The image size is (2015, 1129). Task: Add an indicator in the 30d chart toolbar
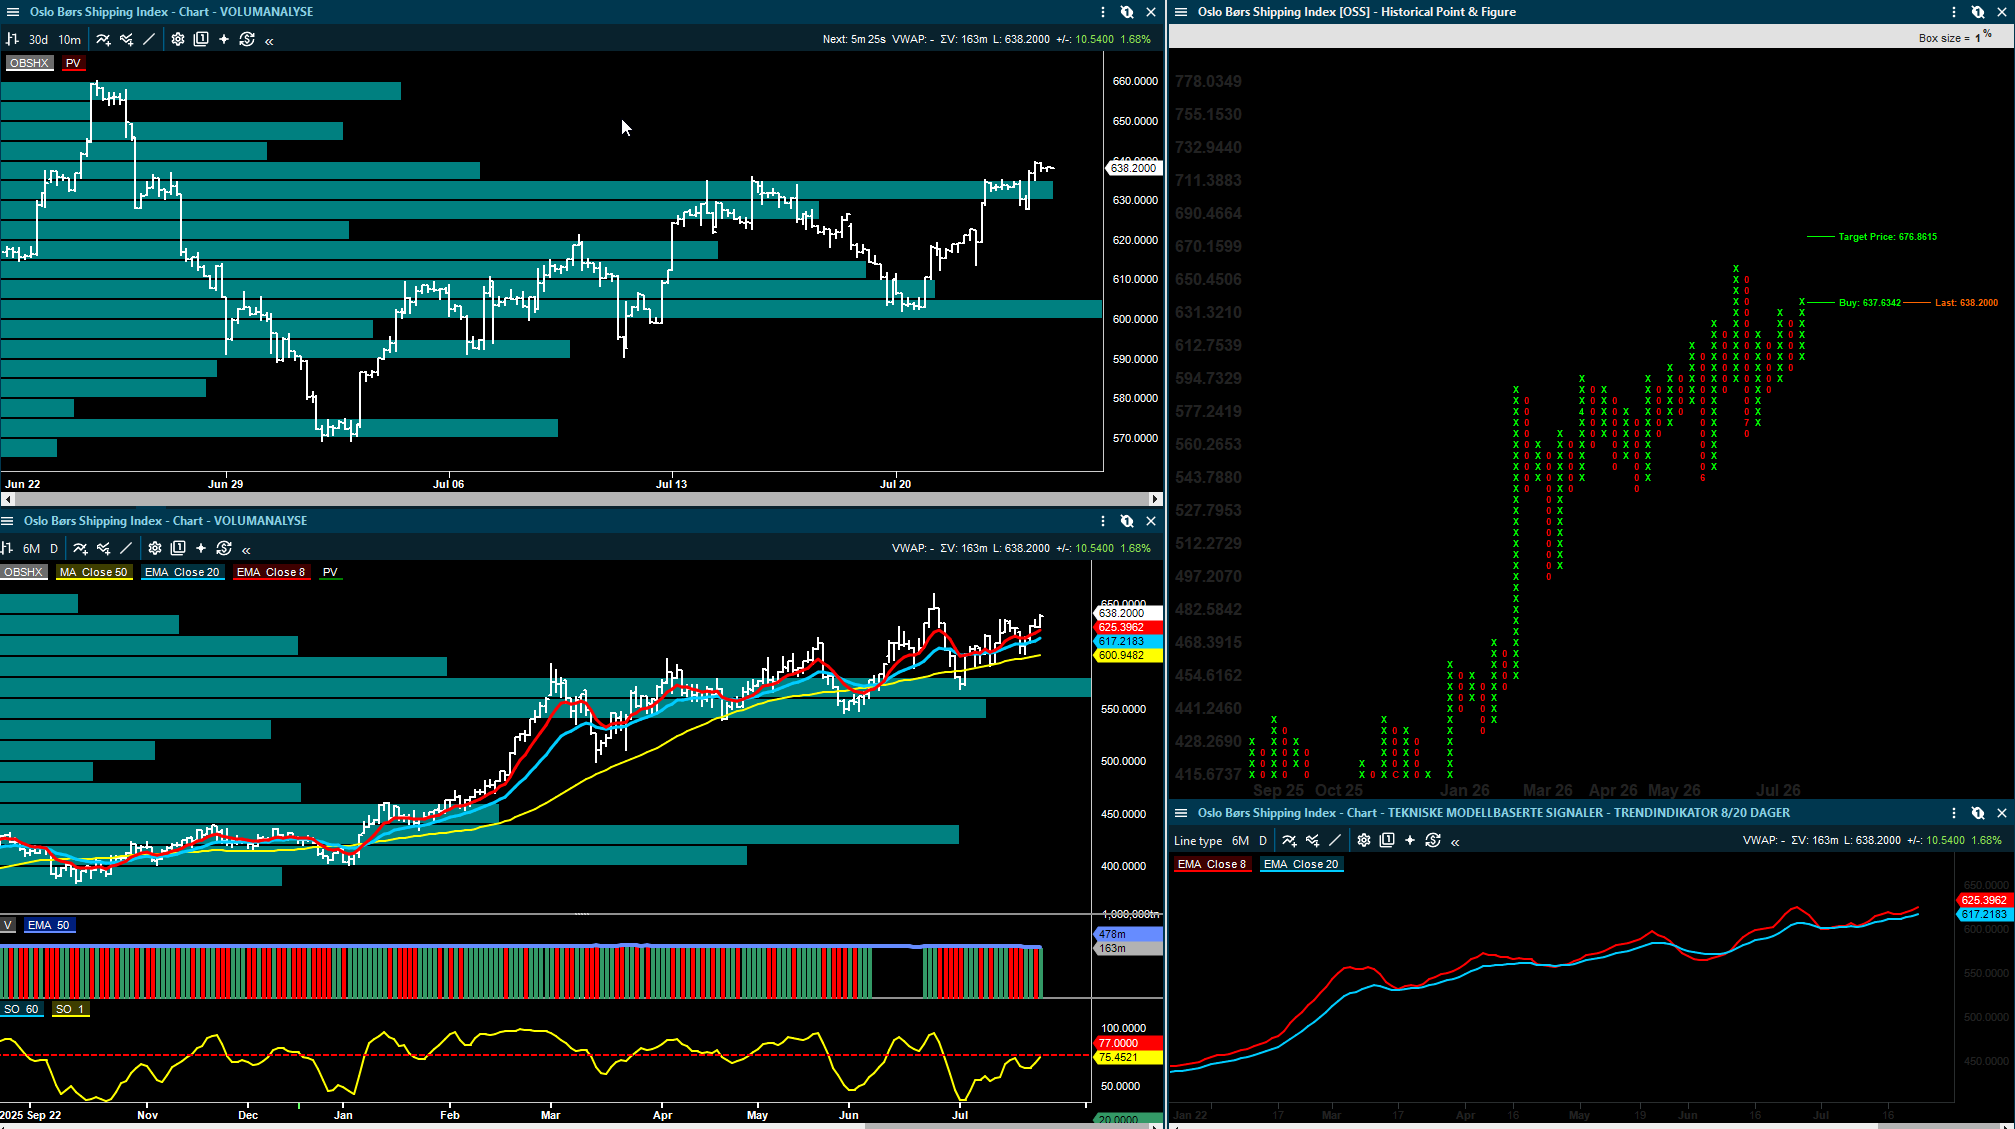click(x=103, y=39)
